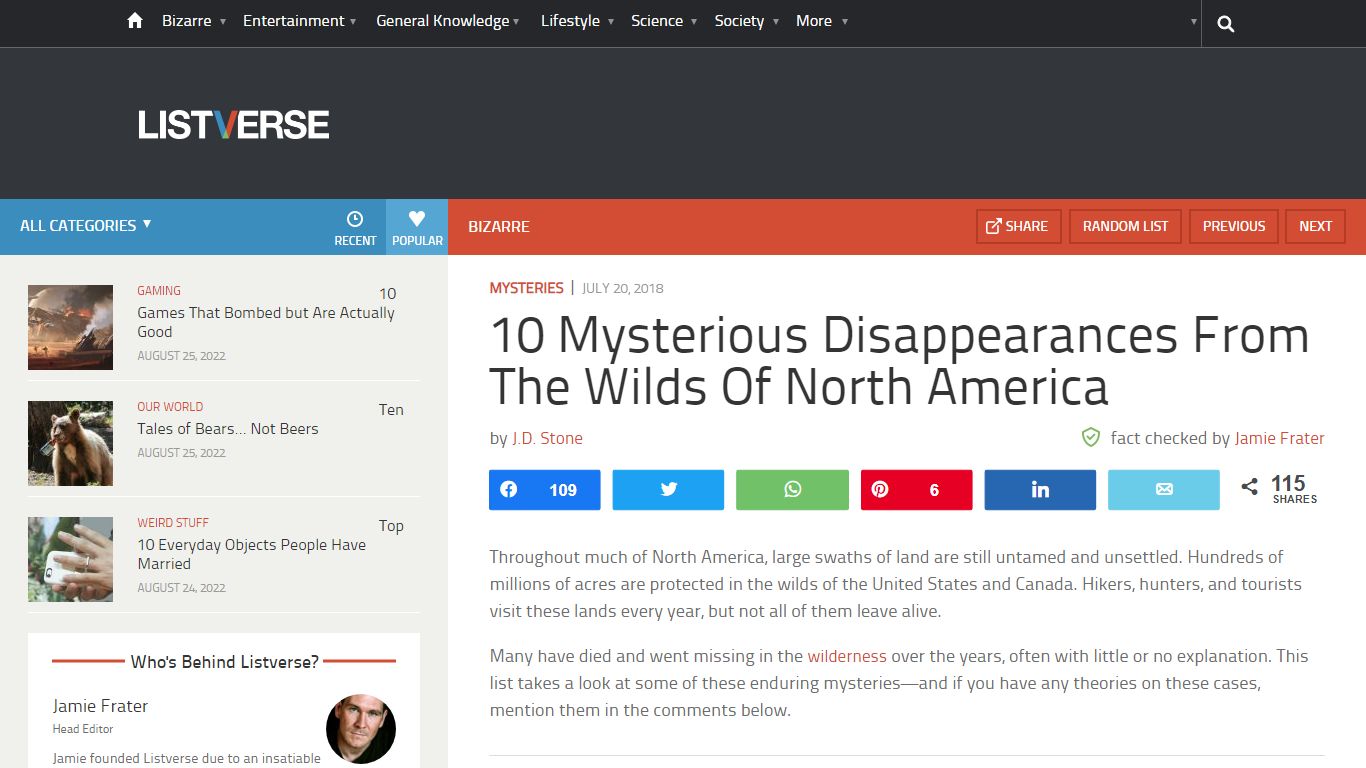Click the Weird Stuff category label
1366x768 pixels.
pyautogui.click(x=173, y=523)
